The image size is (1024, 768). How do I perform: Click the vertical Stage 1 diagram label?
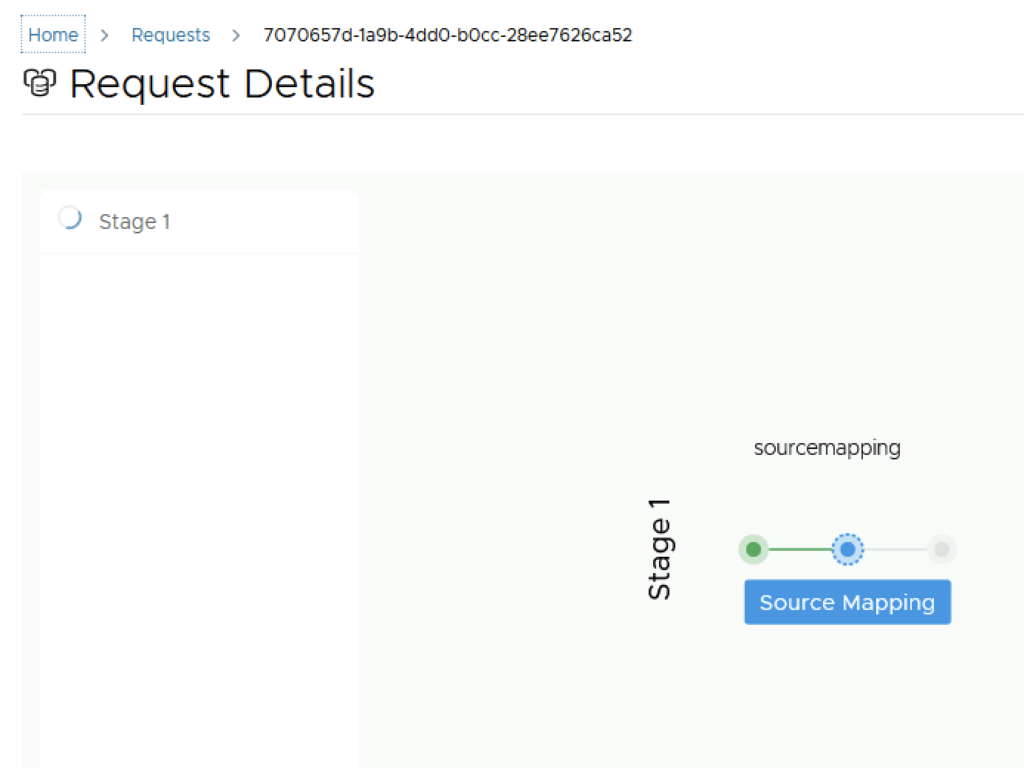click(x=660, y=550)
